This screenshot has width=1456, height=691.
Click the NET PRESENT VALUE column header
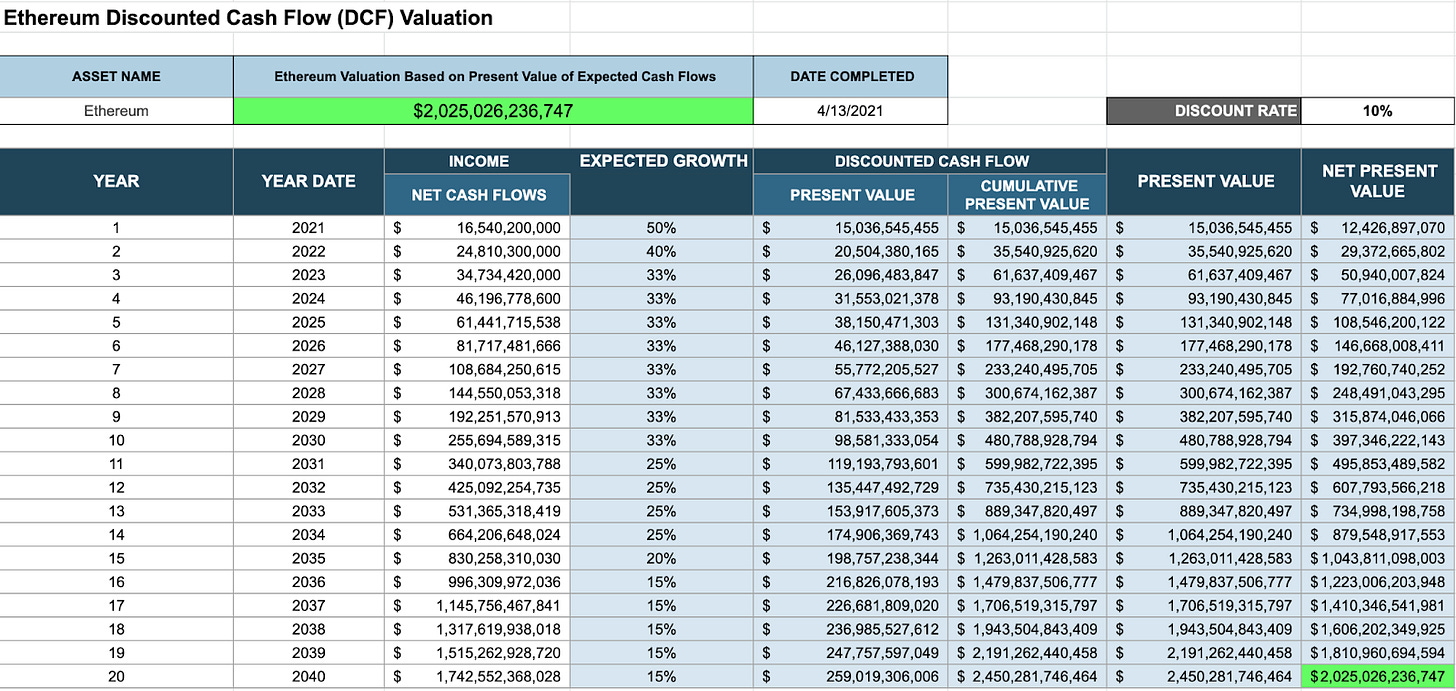click(x=1377, y=181)
